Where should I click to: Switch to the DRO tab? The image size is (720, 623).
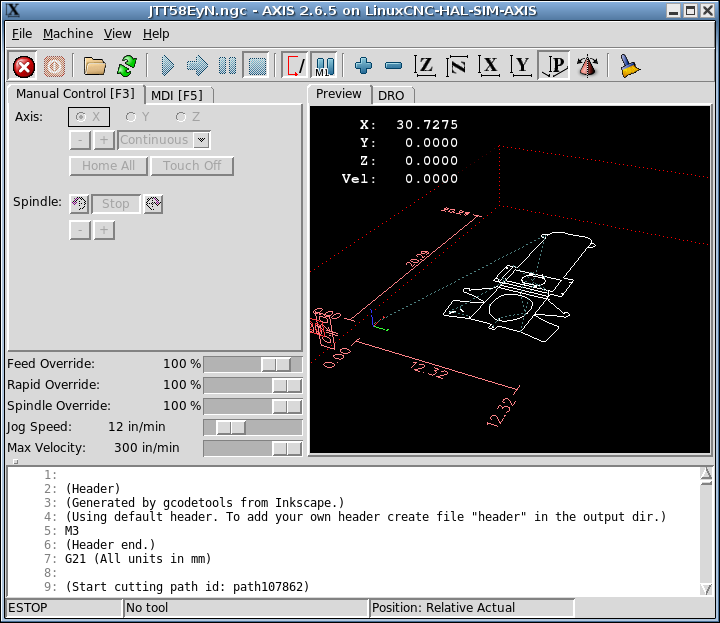pos(391,95)
